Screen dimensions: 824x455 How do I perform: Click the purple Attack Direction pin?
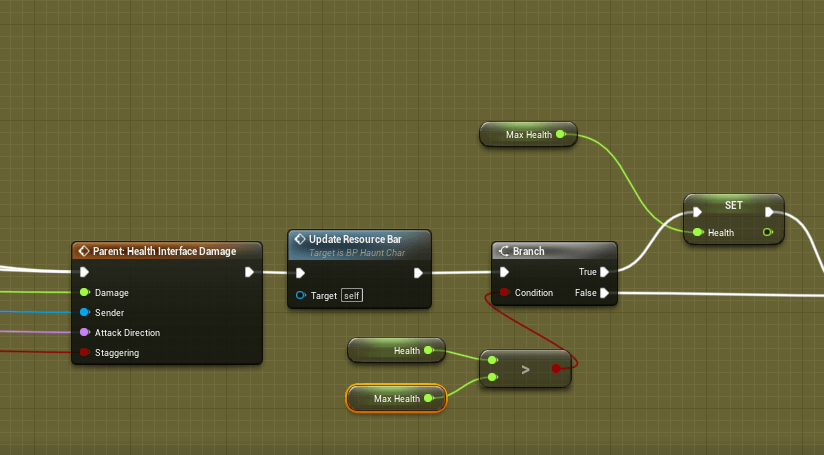pyautogui.click(x=85, y=333)
